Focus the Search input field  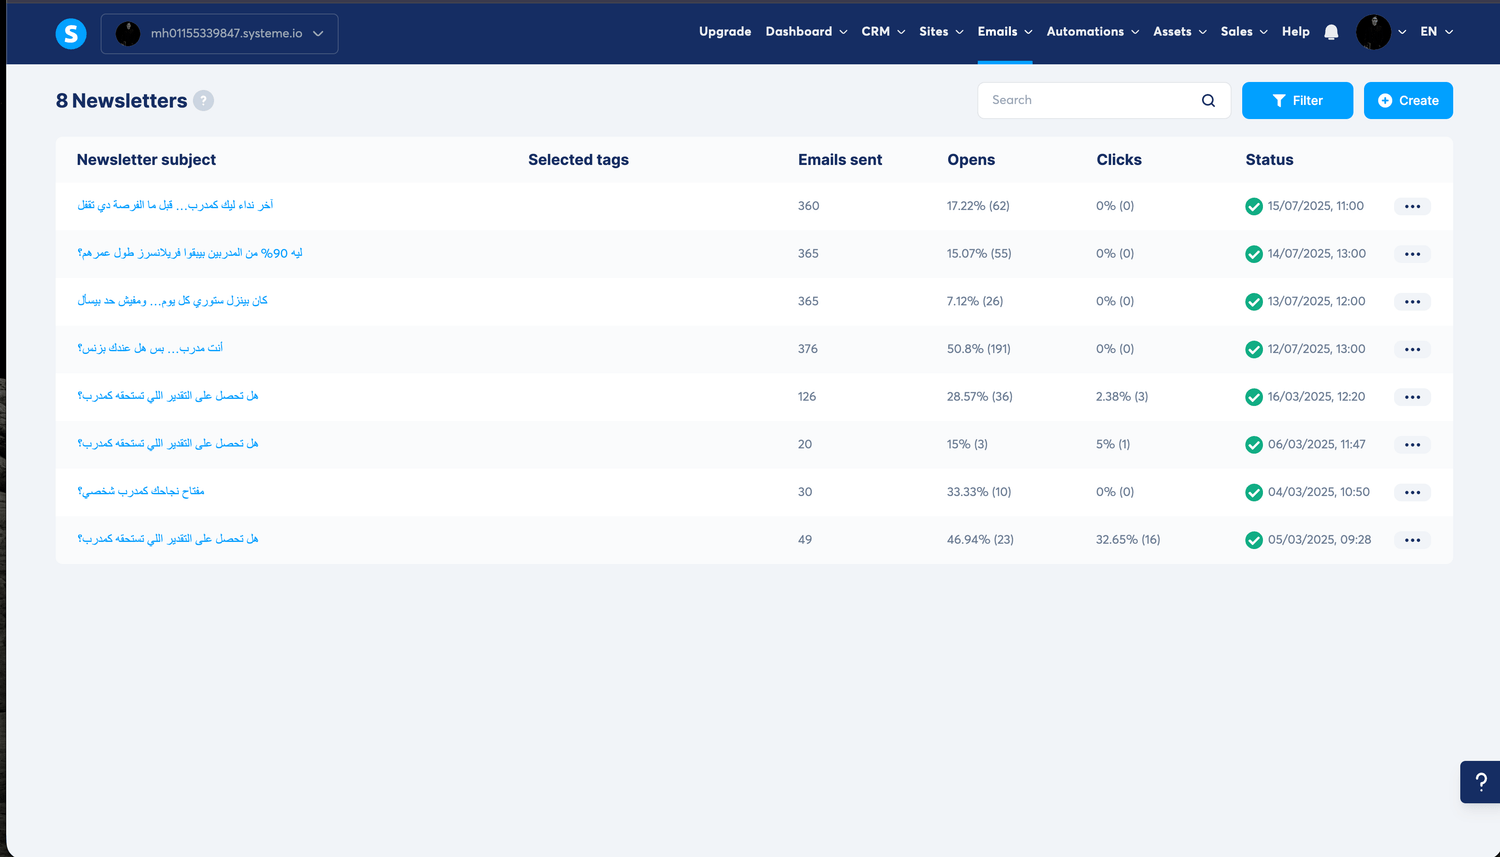[x=1090, y=101]
